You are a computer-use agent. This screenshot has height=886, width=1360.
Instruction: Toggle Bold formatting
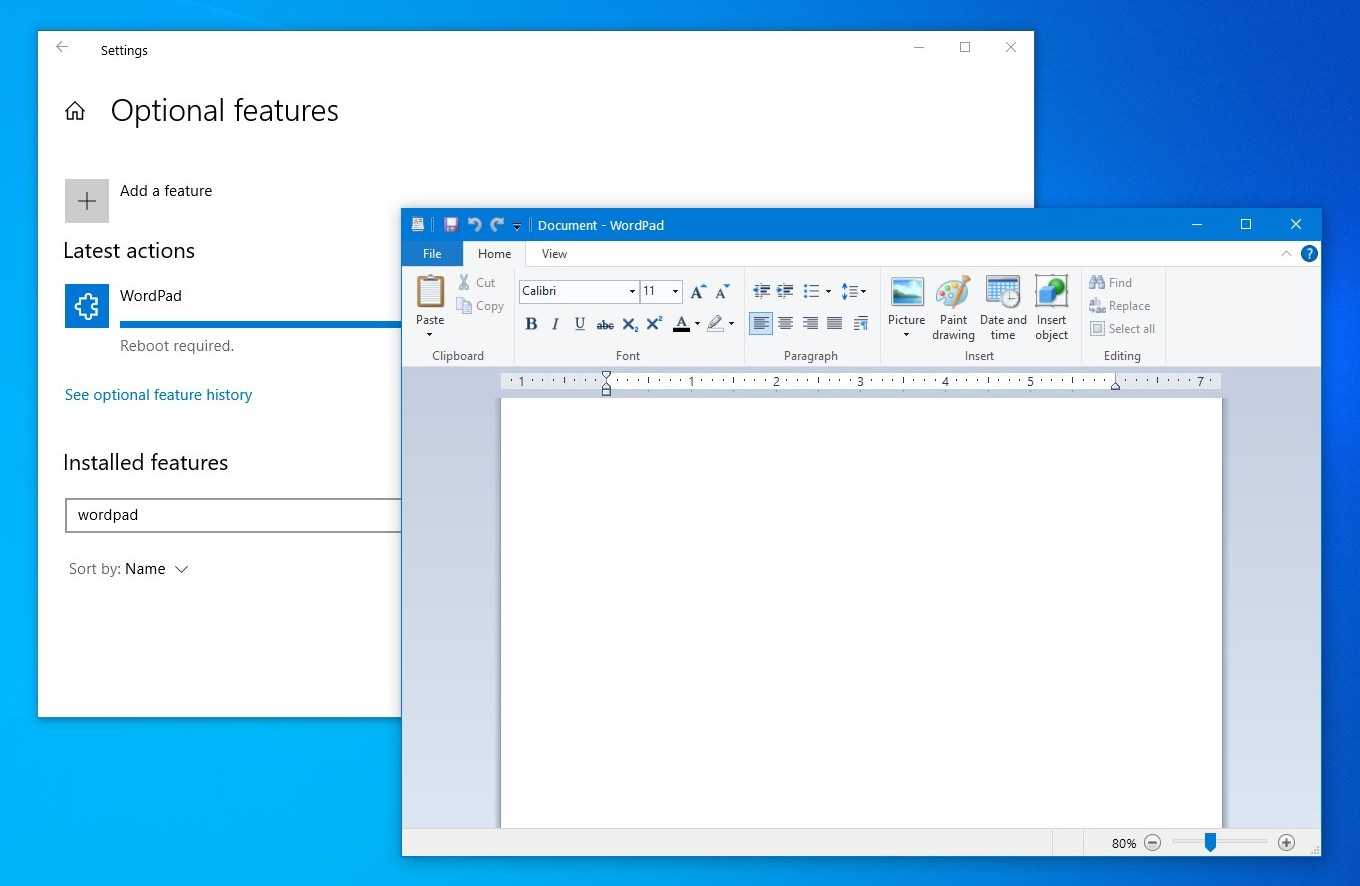(x=531, y=324)
